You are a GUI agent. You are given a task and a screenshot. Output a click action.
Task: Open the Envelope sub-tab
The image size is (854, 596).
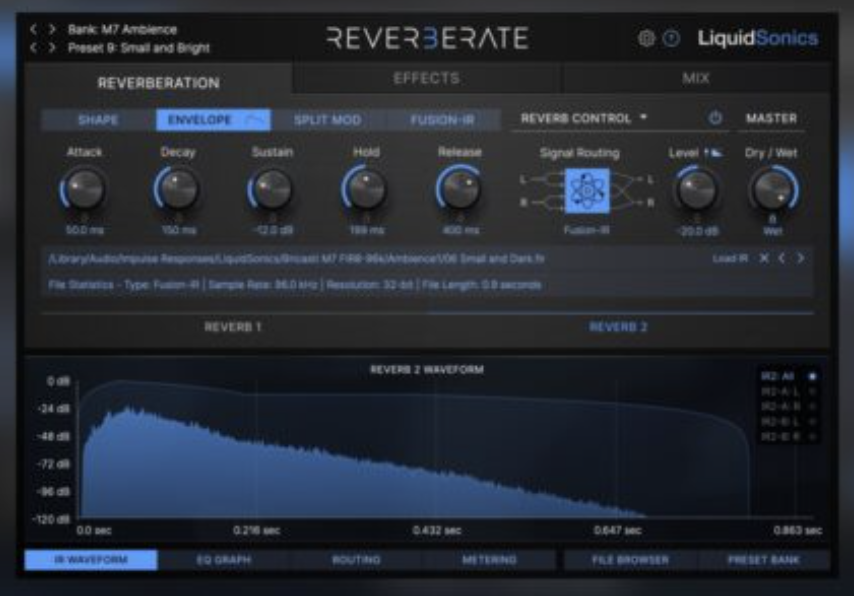click(213, 120)
